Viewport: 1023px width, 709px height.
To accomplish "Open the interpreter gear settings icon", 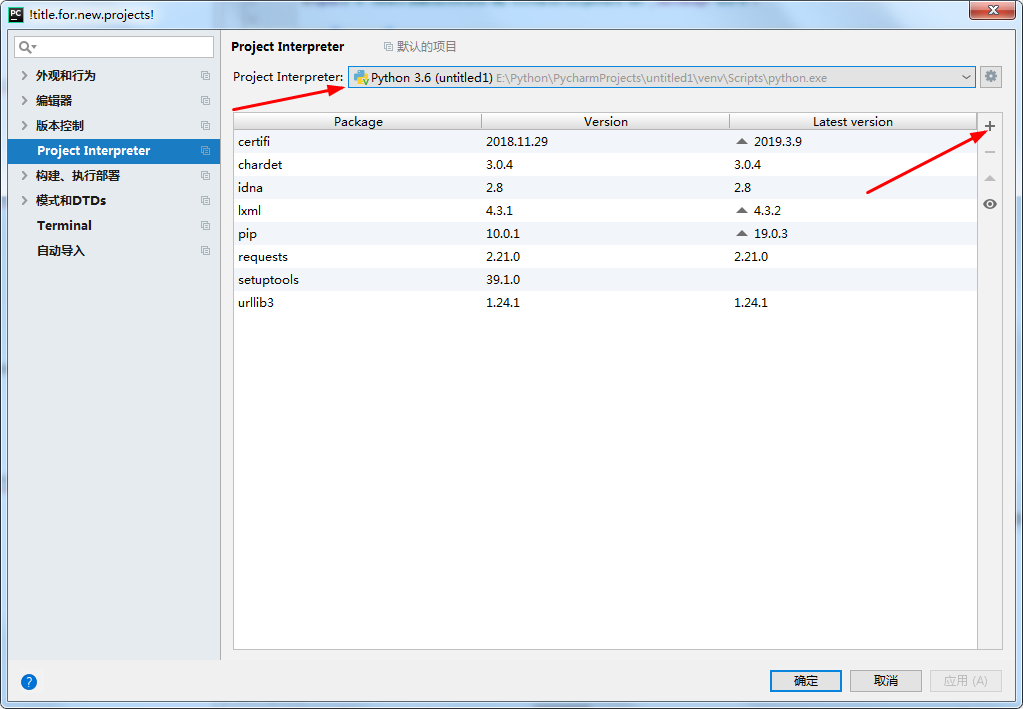I will pos(991,76).
